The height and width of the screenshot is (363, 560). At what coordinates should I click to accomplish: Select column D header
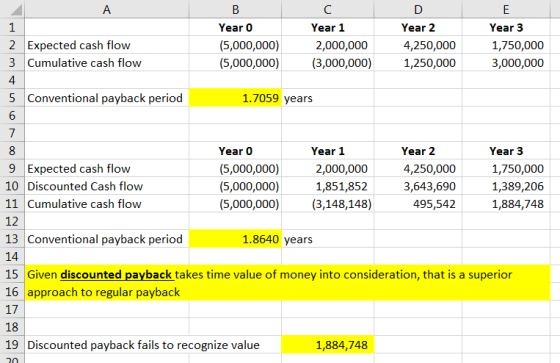click(x=418, y=9)
